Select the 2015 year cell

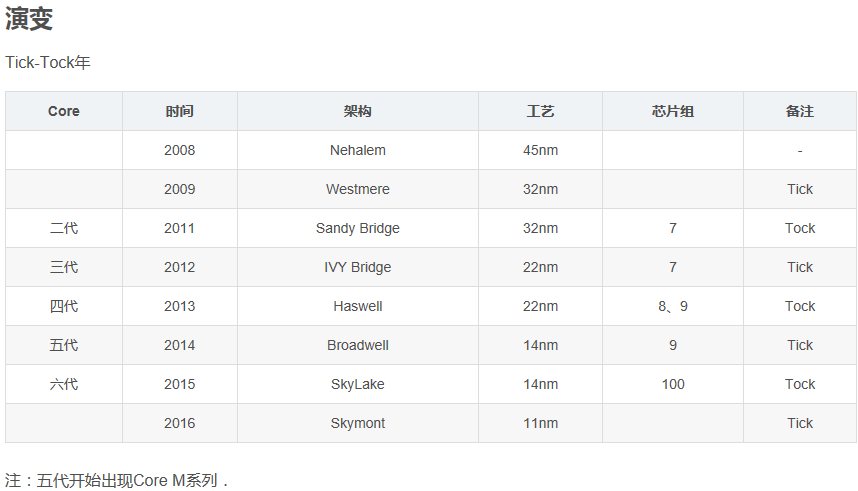point(179,384)
